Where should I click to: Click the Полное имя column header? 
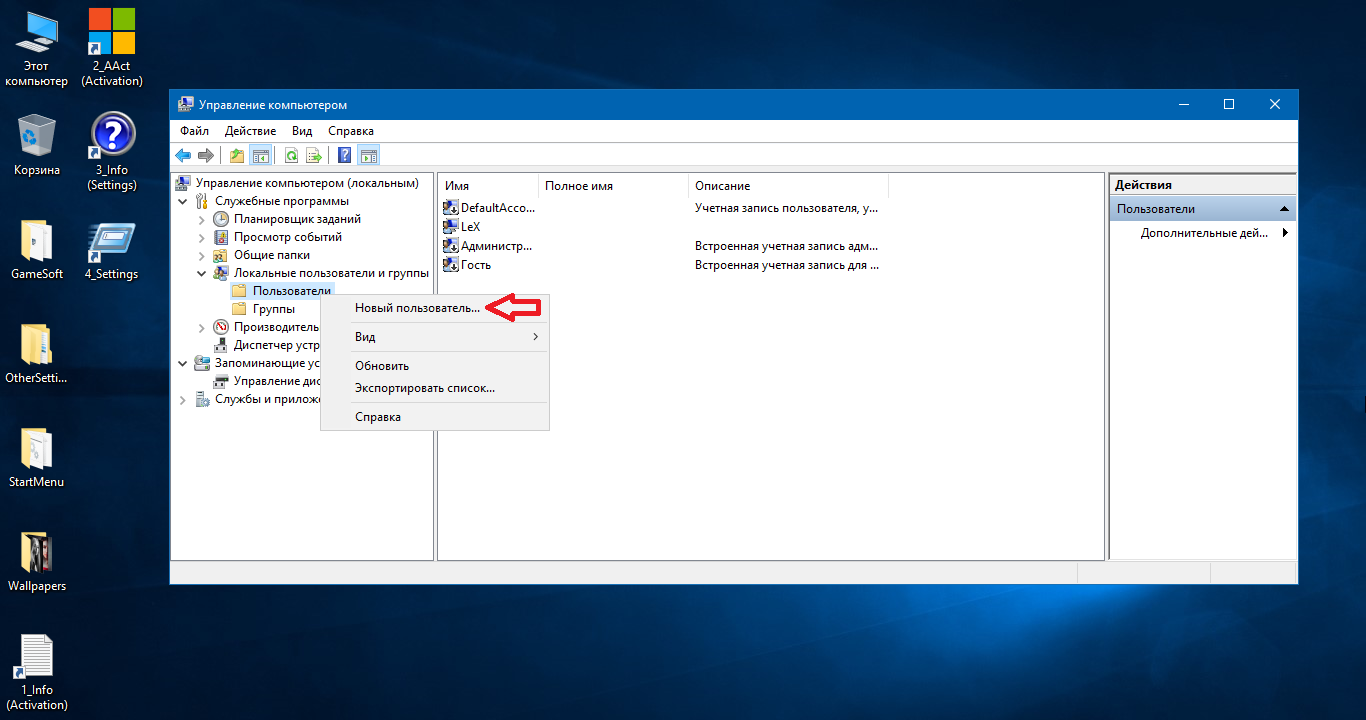[614, 186]
